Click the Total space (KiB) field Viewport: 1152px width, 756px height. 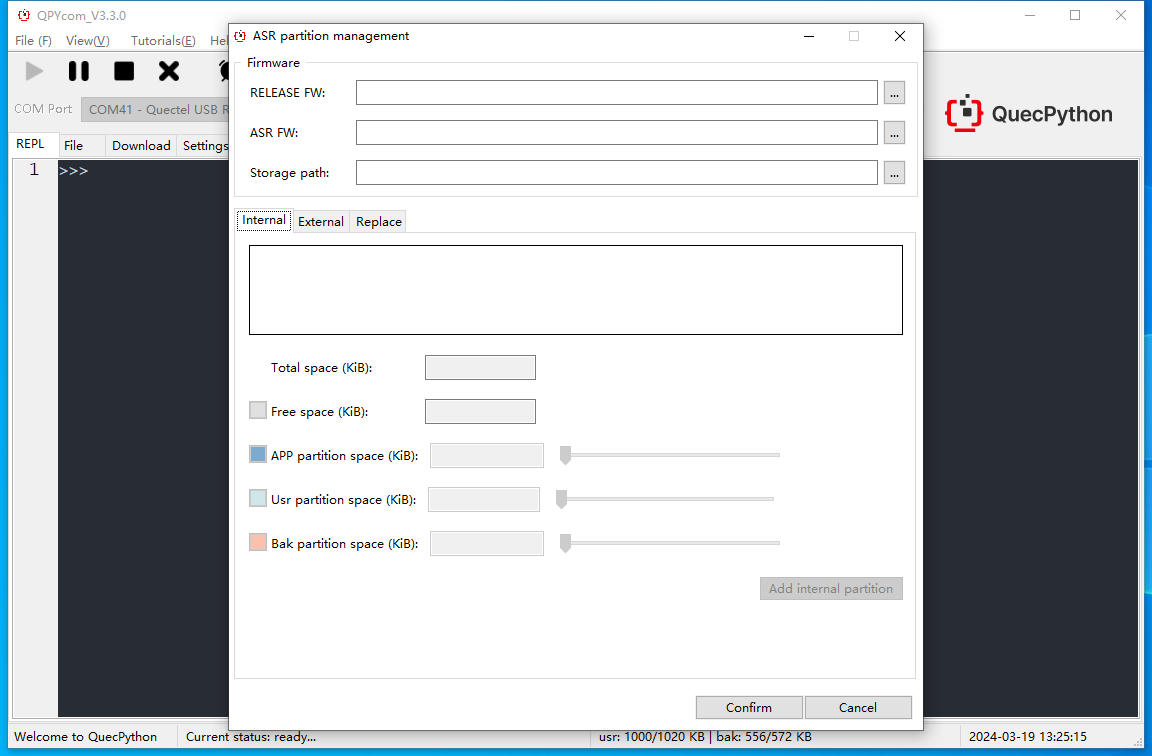pyautogui.click(x=480, y=367)
